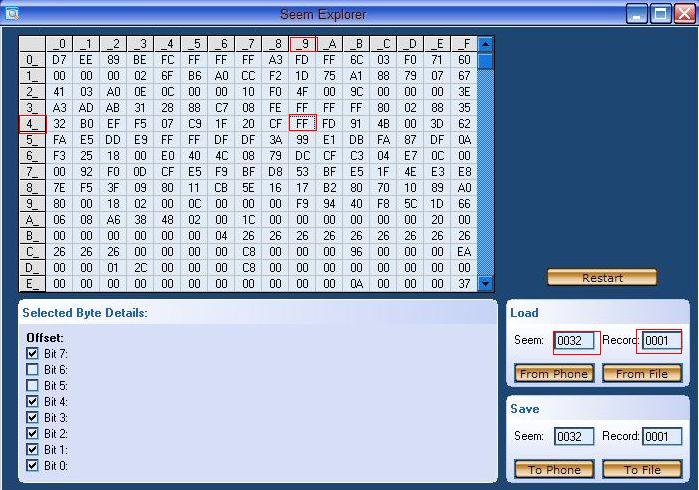Select byte A6 in row A_

pyautogui.click(x=113, y=220)
